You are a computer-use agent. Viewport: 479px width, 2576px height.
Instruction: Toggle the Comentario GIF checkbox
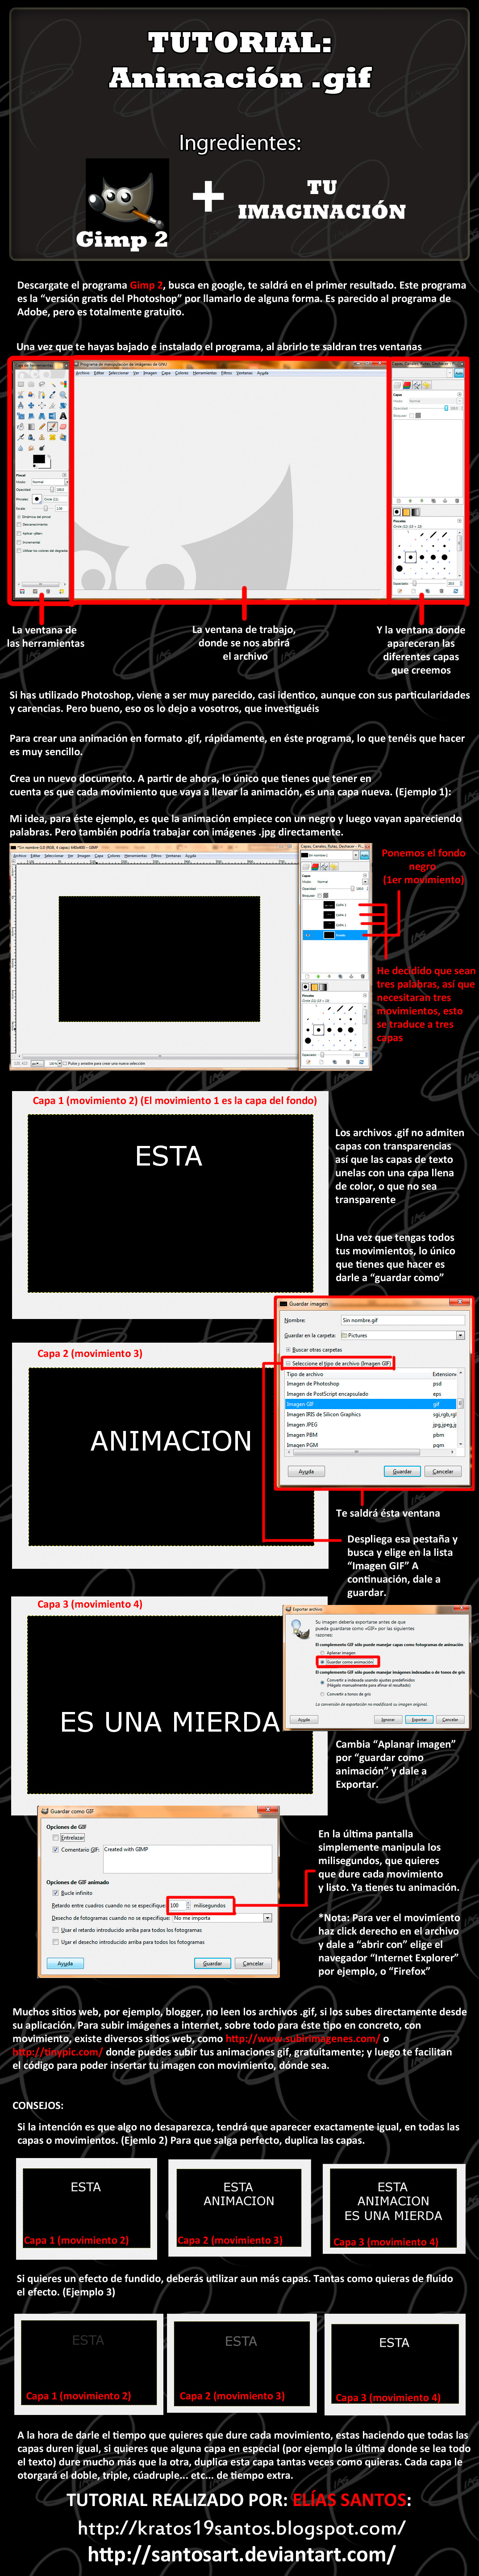tap(56, 1850)
